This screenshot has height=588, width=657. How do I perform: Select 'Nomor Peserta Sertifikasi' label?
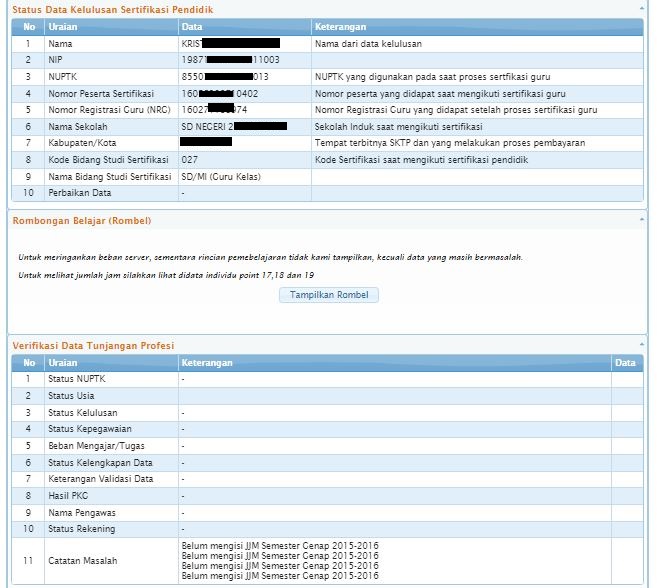coord(101,93)
